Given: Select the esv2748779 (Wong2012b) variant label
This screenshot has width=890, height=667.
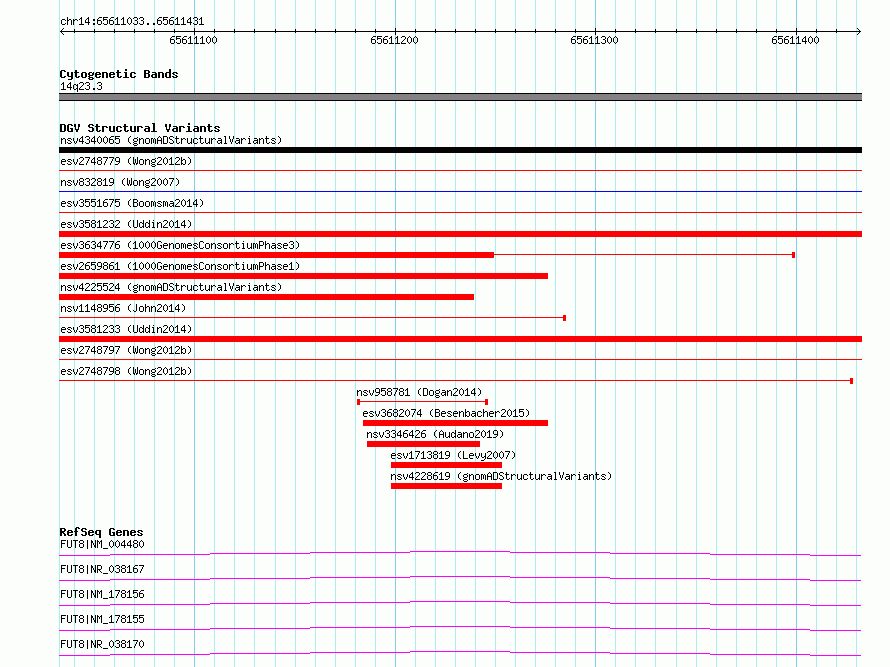Looking at the screenshot, I should click(x=126, y=161).
